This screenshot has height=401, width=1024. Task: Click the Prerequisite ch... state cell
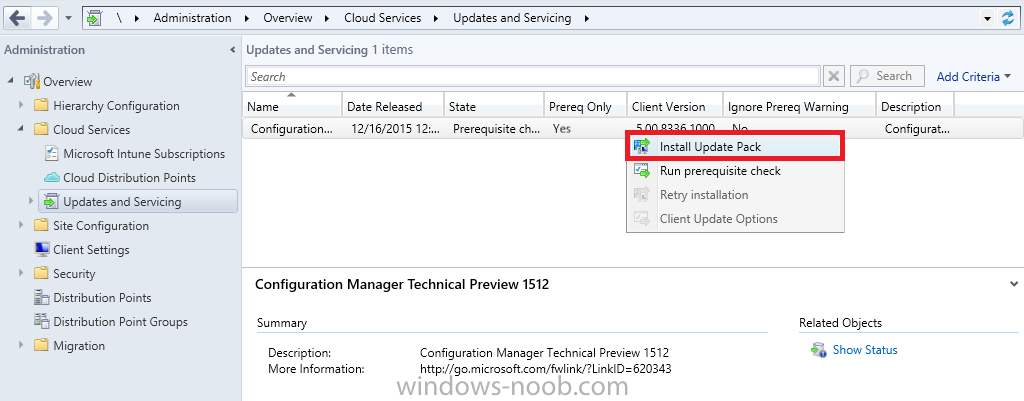tap(494, 129)
